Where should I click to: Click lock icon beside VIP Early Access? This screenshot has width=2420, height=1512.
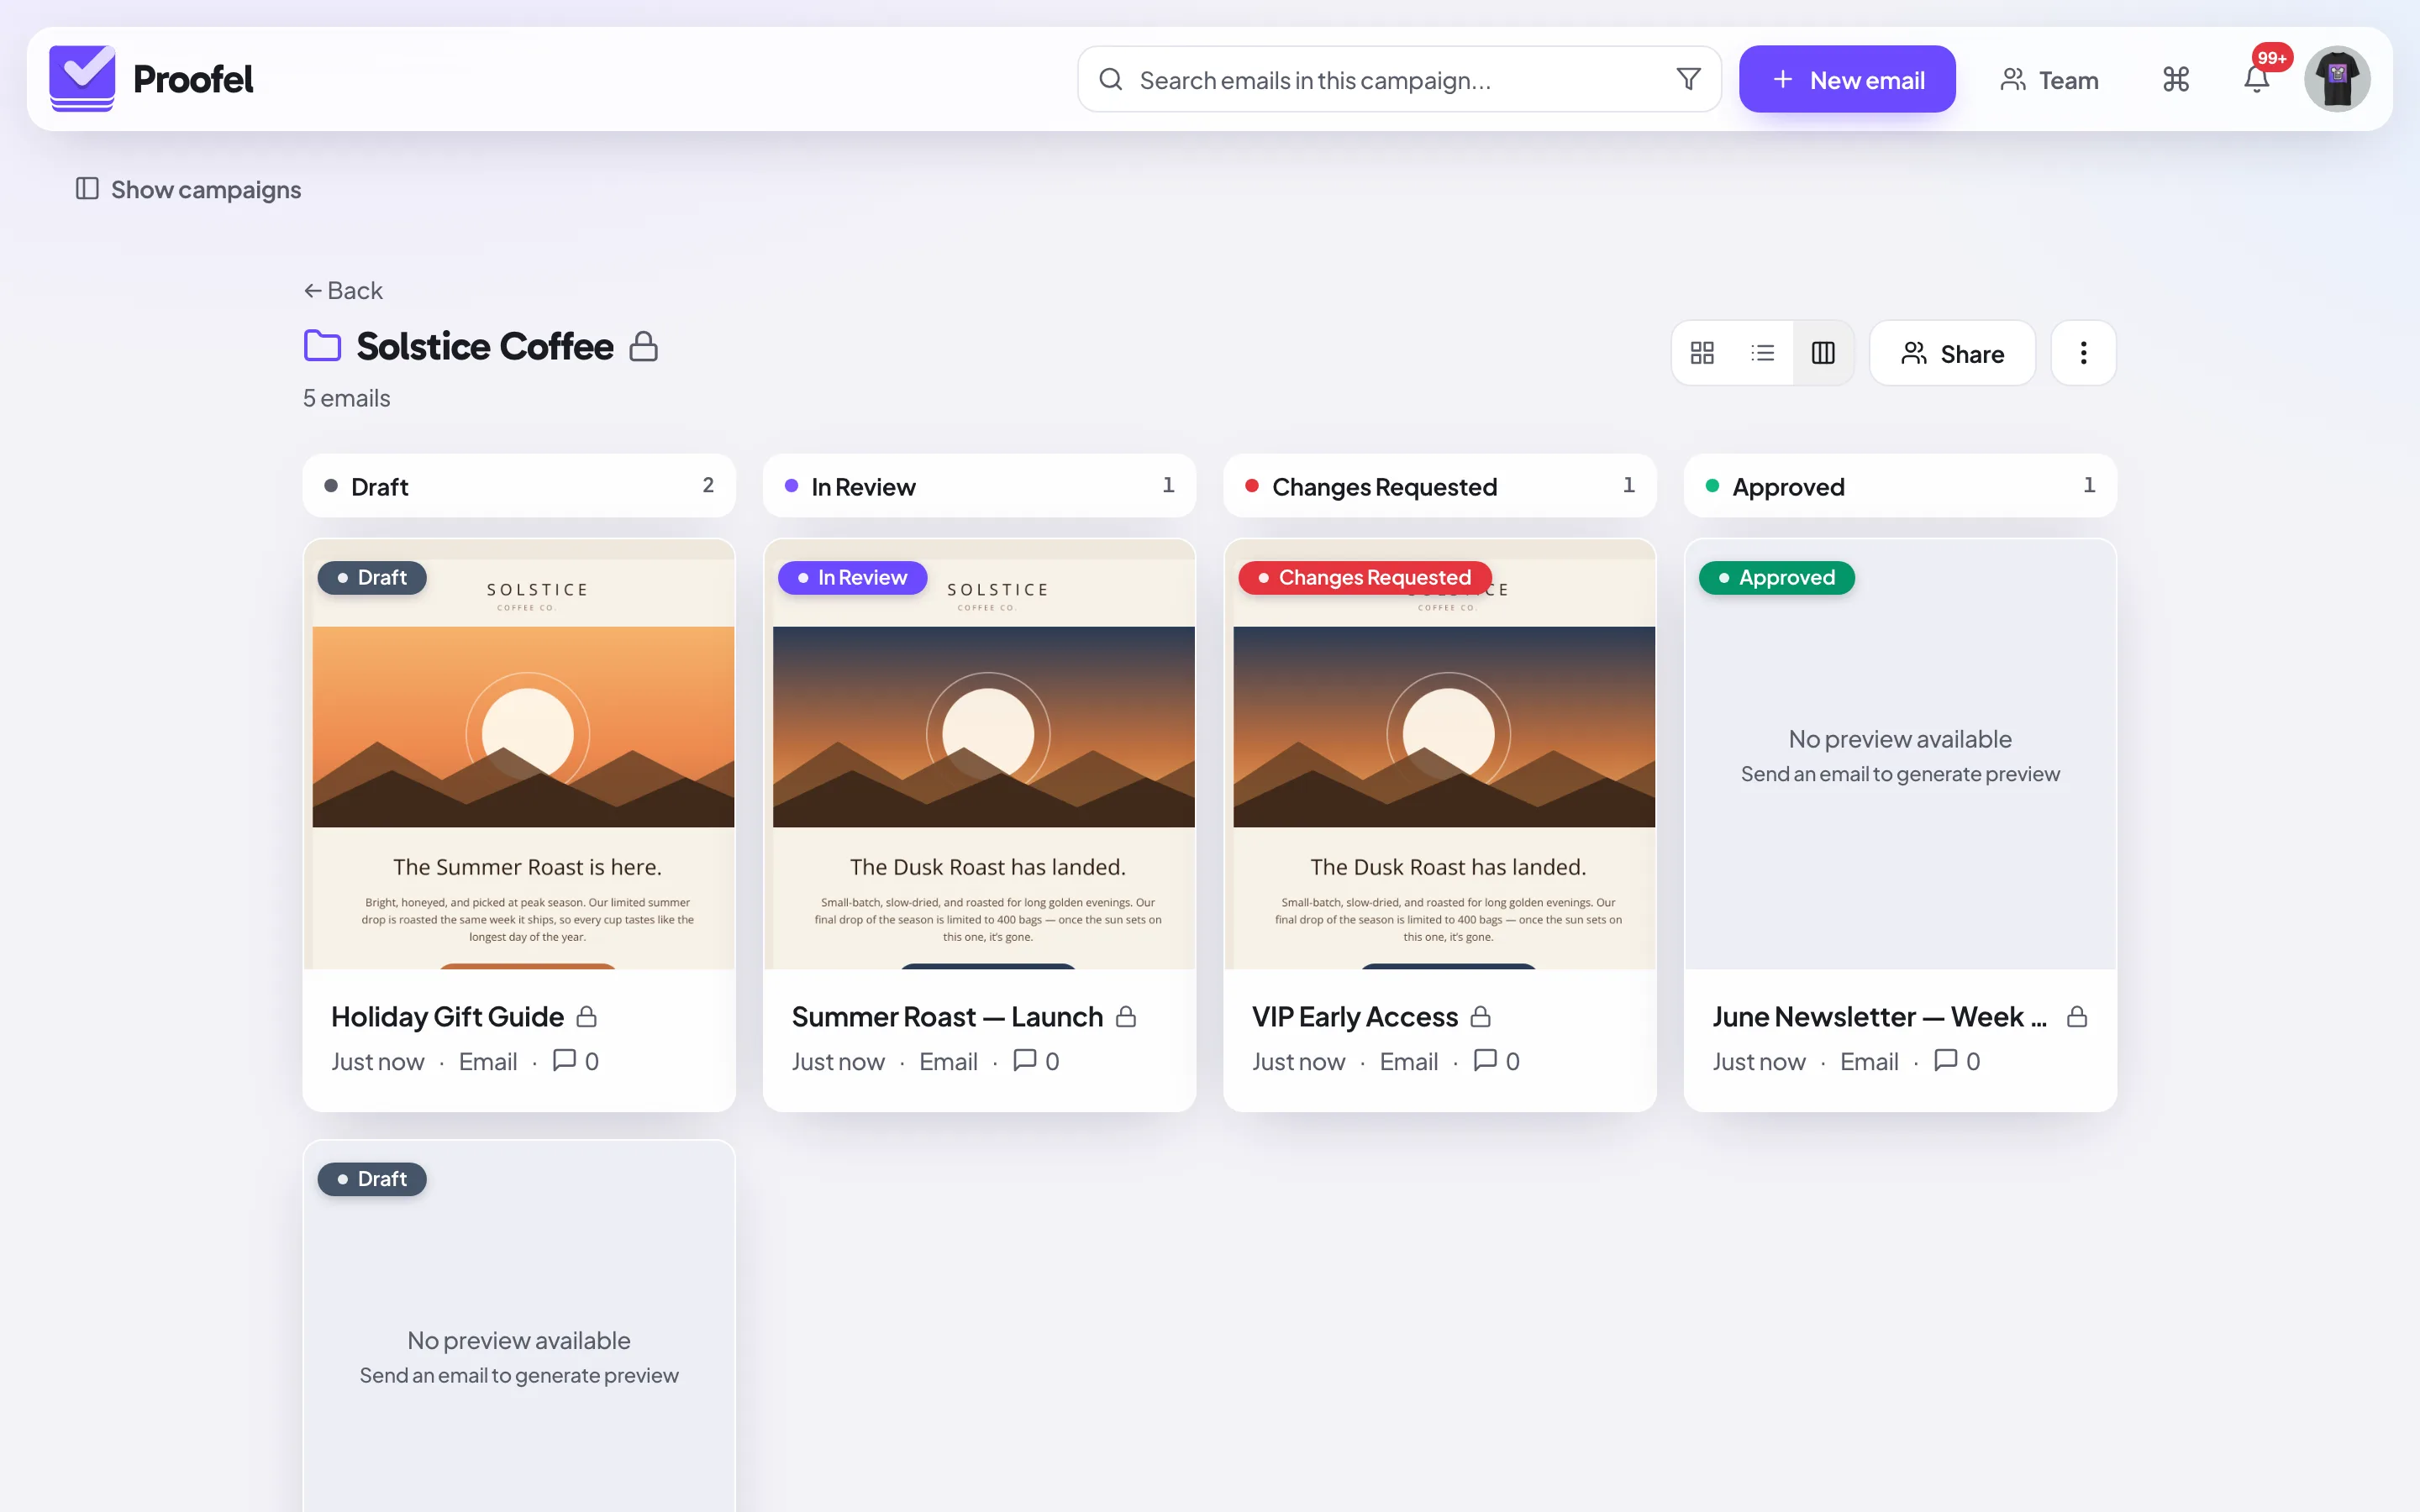point(1481,1017)
